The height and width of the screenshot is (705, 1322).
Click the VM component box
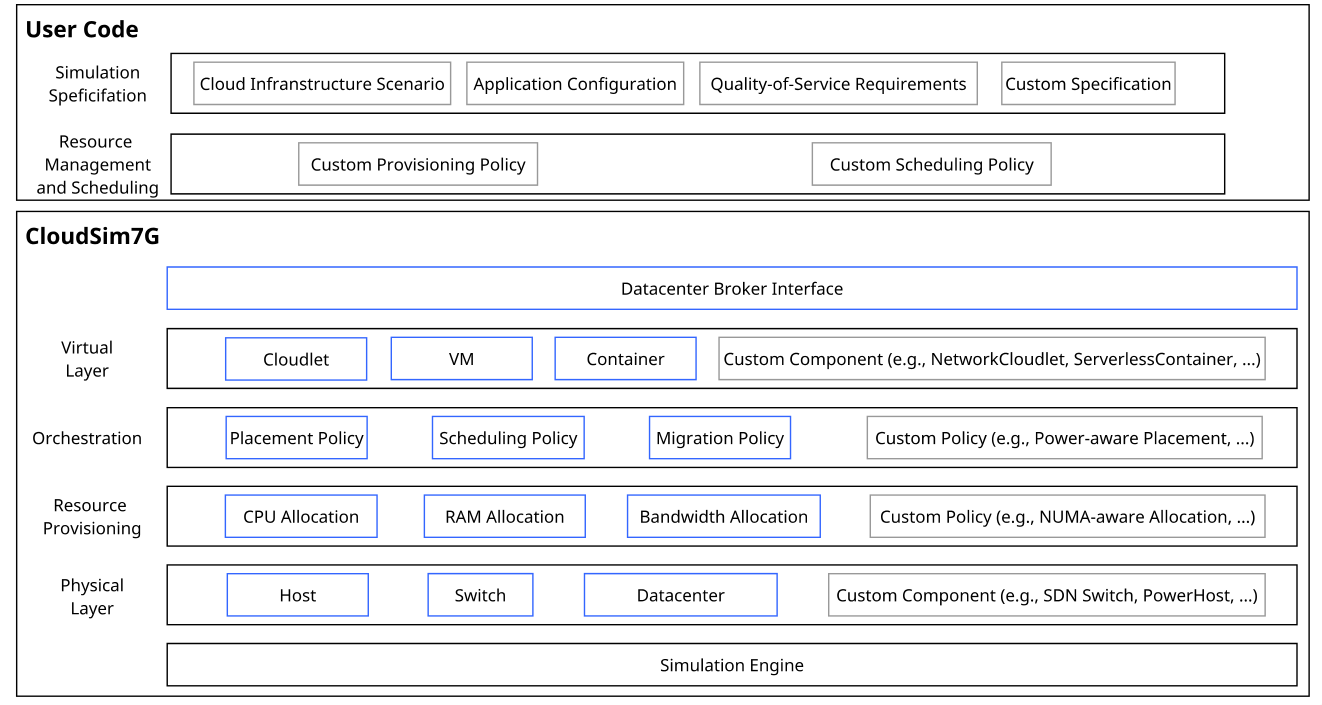pos(461,359)
